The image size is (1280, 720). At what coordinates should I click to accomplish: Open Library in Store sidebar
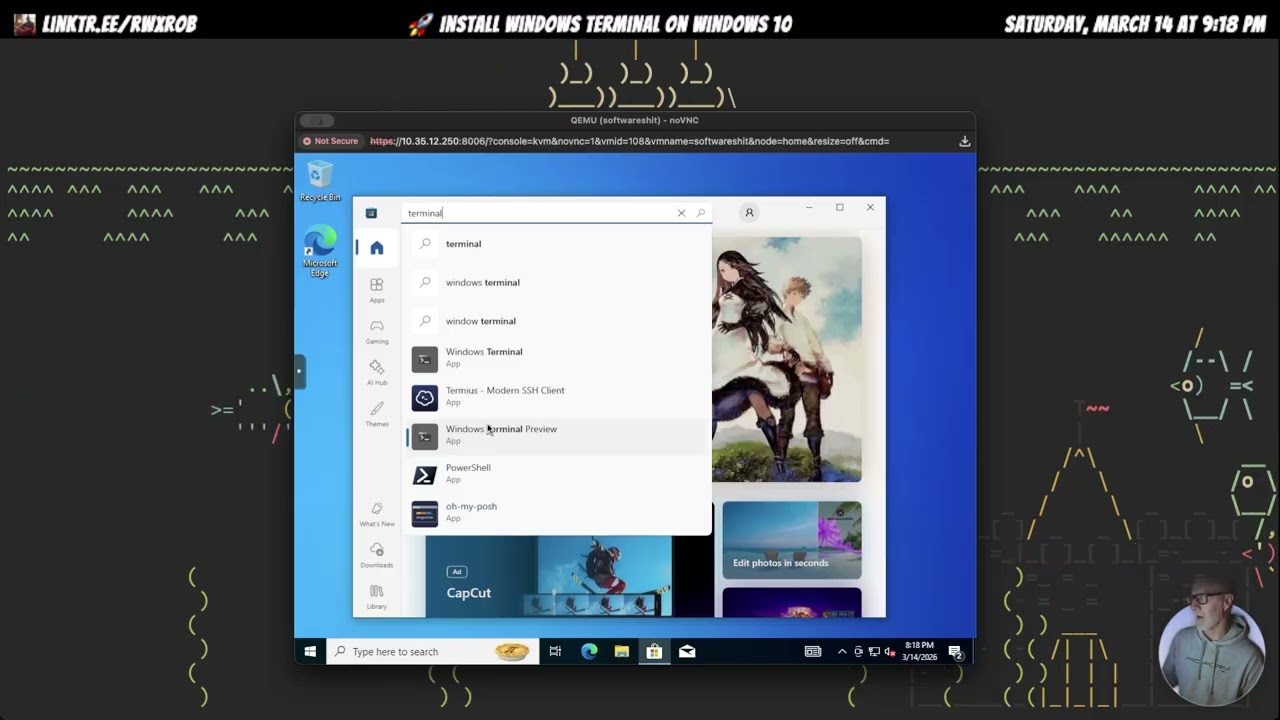pos(377,596)
